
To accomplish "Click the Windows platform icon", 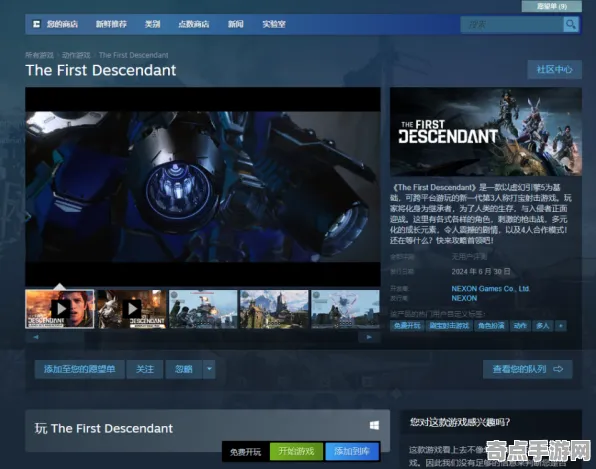I will pyautogui.click(x=374, y=425).
